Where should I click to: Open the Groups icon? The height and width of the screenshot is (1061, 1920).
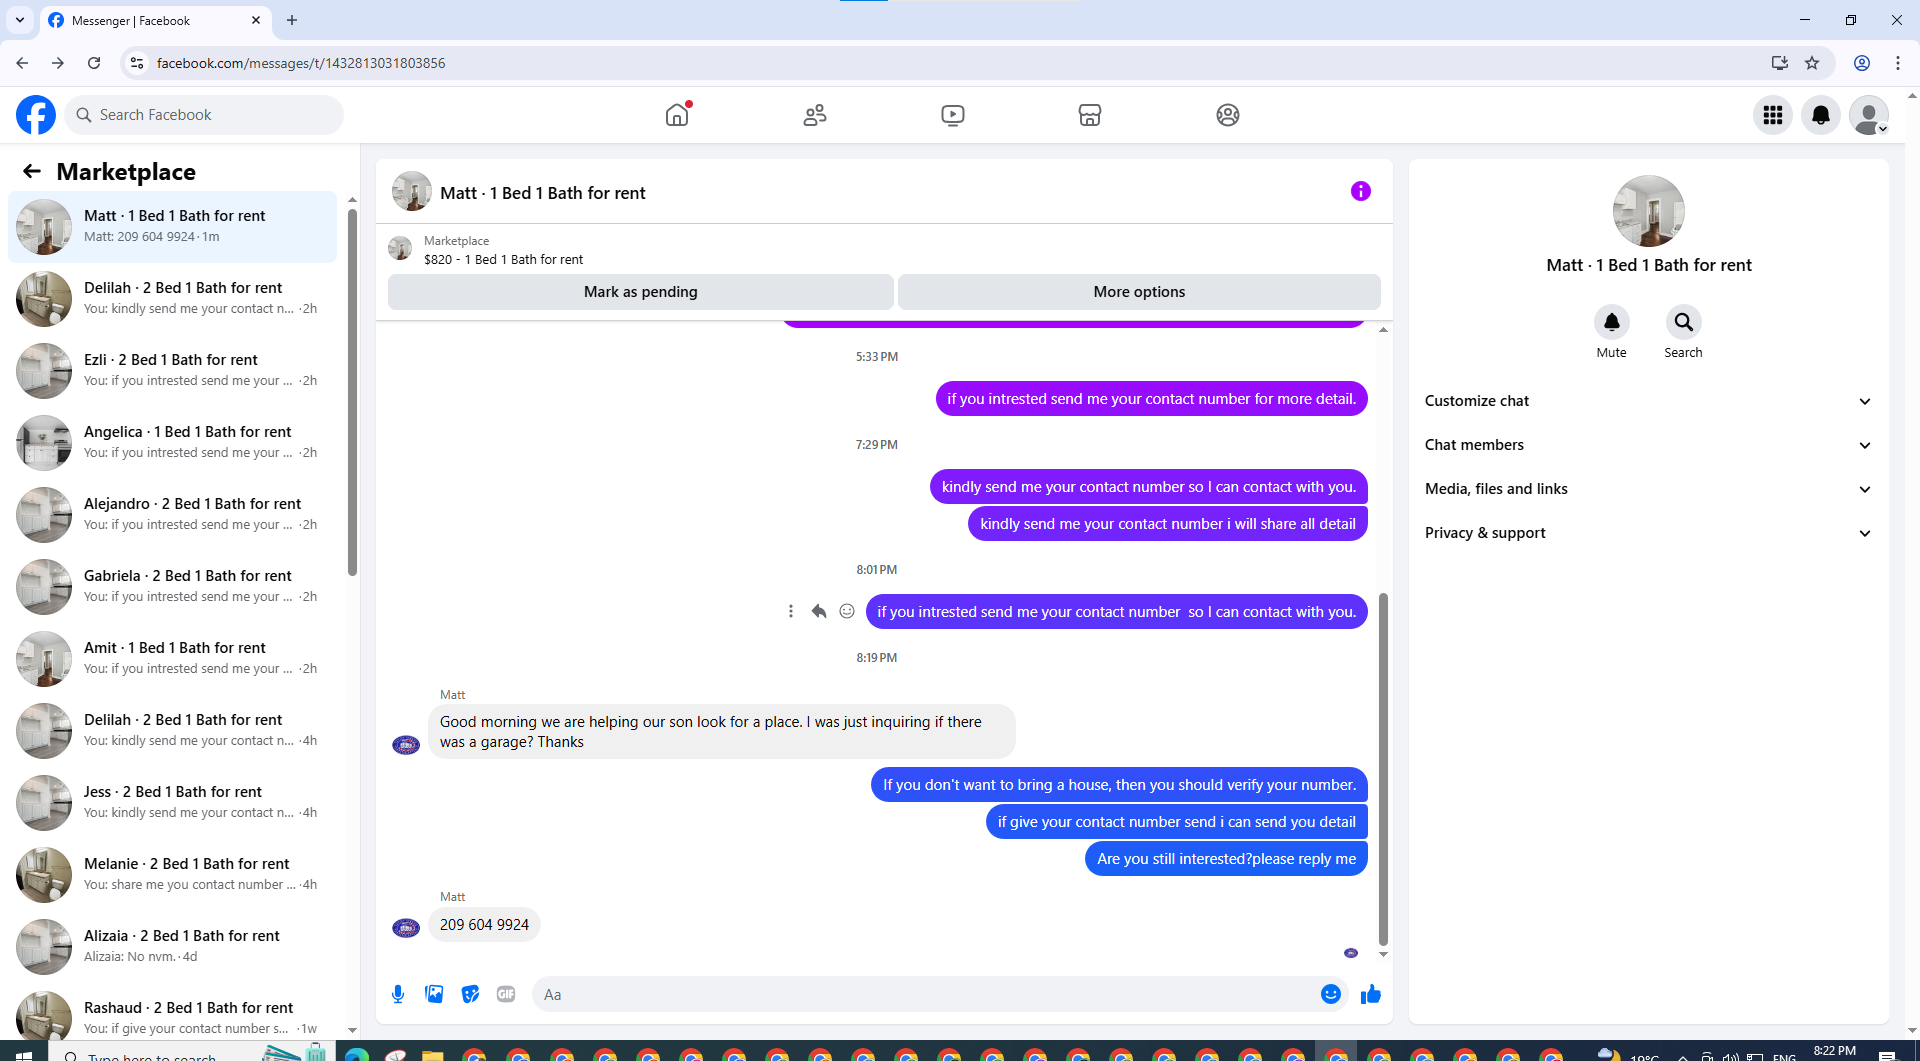pyautogui.click(x=1228, y=115)
